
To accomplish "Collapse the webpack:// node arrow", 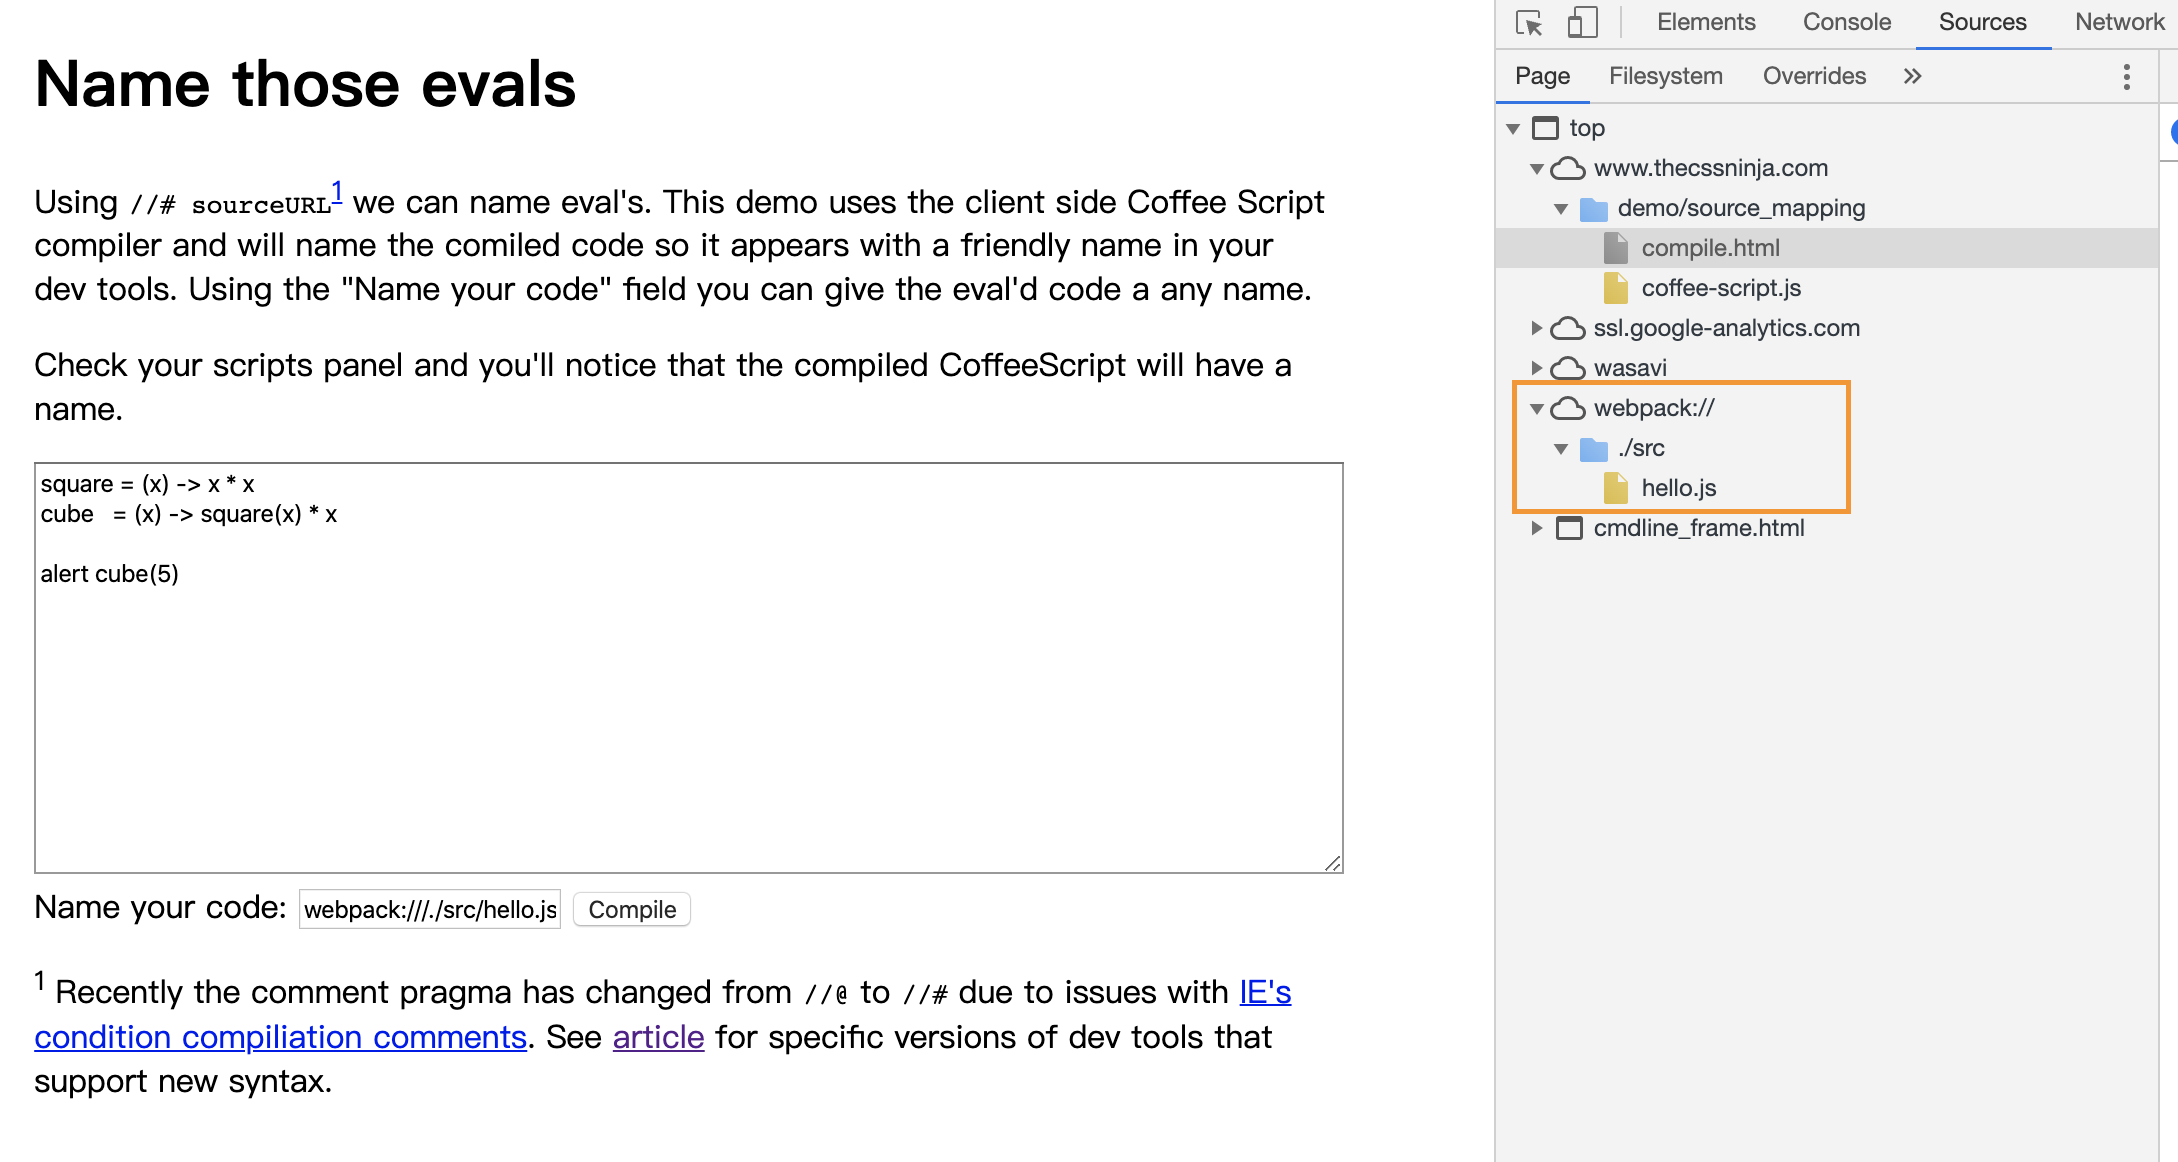I will 1537,408.
